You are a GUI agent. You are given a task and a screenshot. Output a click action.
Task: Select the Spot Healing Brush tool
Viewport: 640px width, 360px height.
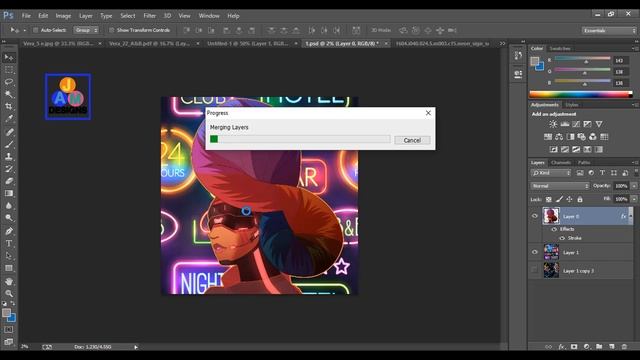9,132
